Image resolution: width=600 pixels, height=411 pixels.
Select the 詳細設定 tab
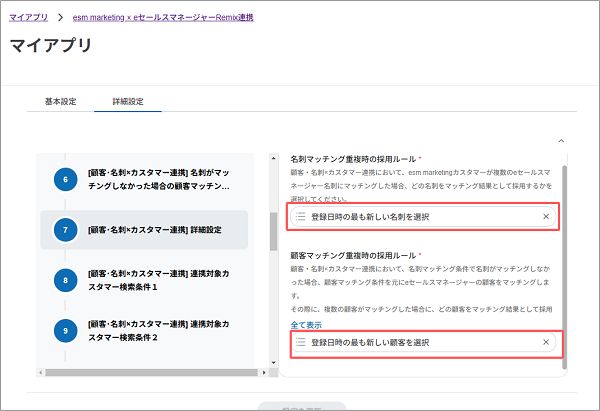pos(127,102)
